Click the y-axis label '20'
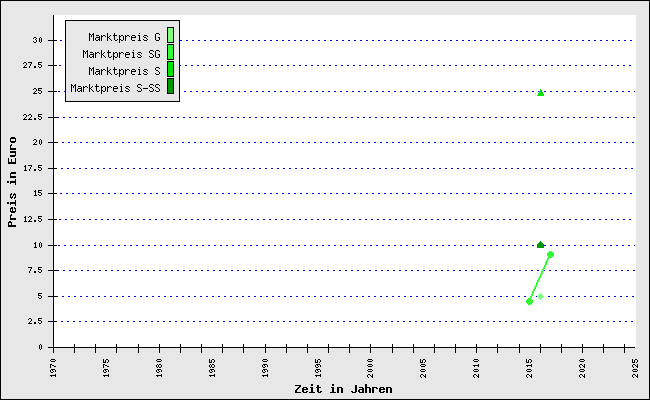 [38, 142]
